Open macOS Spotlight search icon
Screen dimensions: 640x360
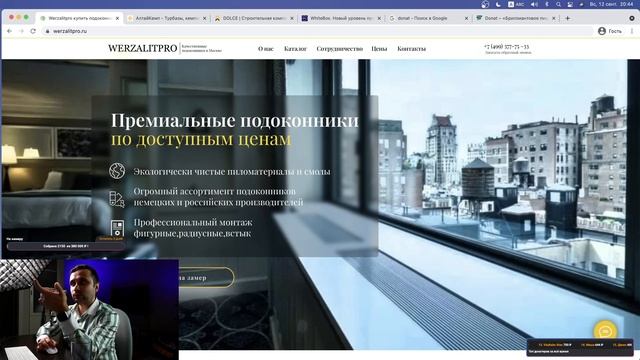pyautogui.click(x=558, y=4)
